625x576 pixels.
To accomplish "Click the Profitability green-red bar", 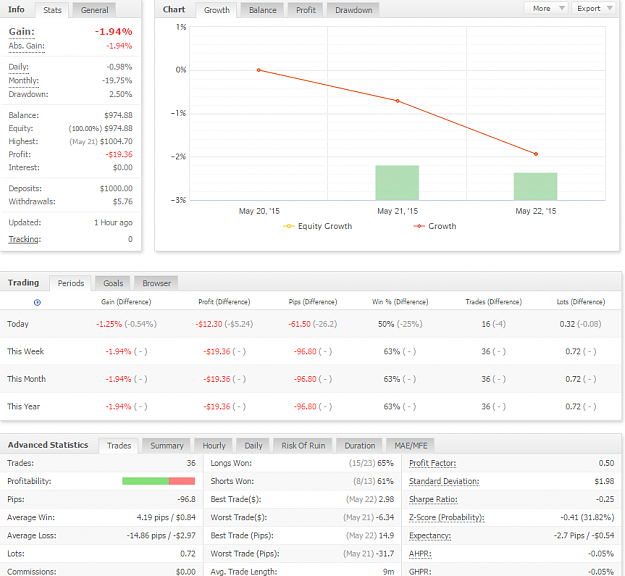I will click(x=158, y=481).
